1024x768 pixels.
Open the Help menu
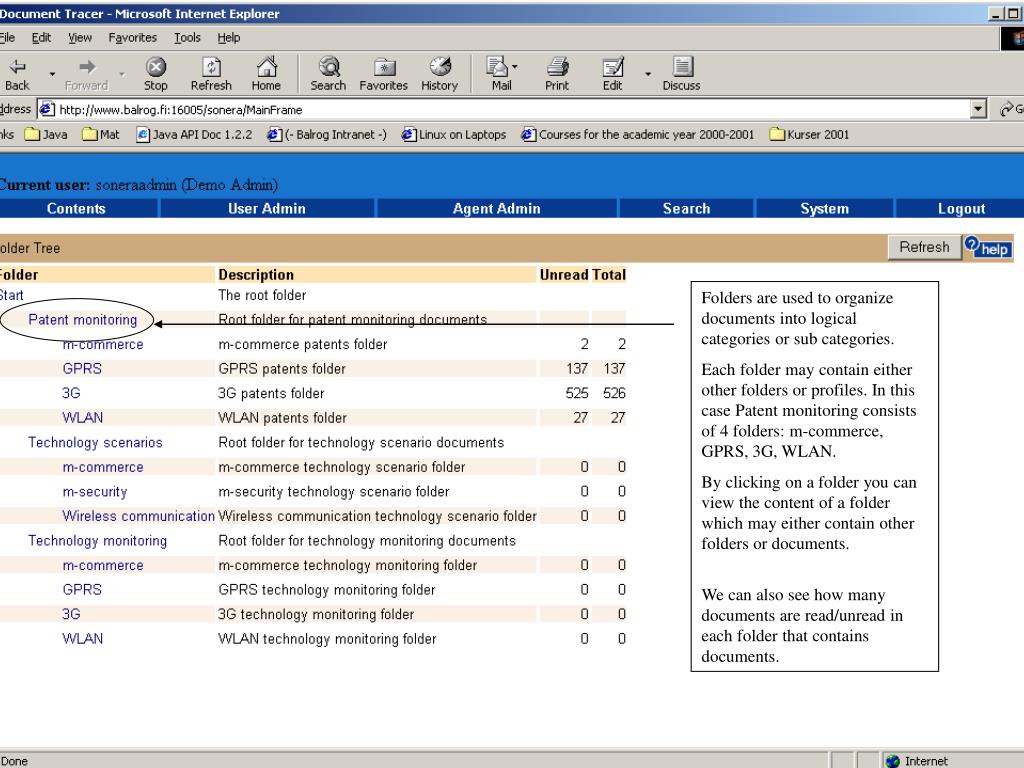229,38
